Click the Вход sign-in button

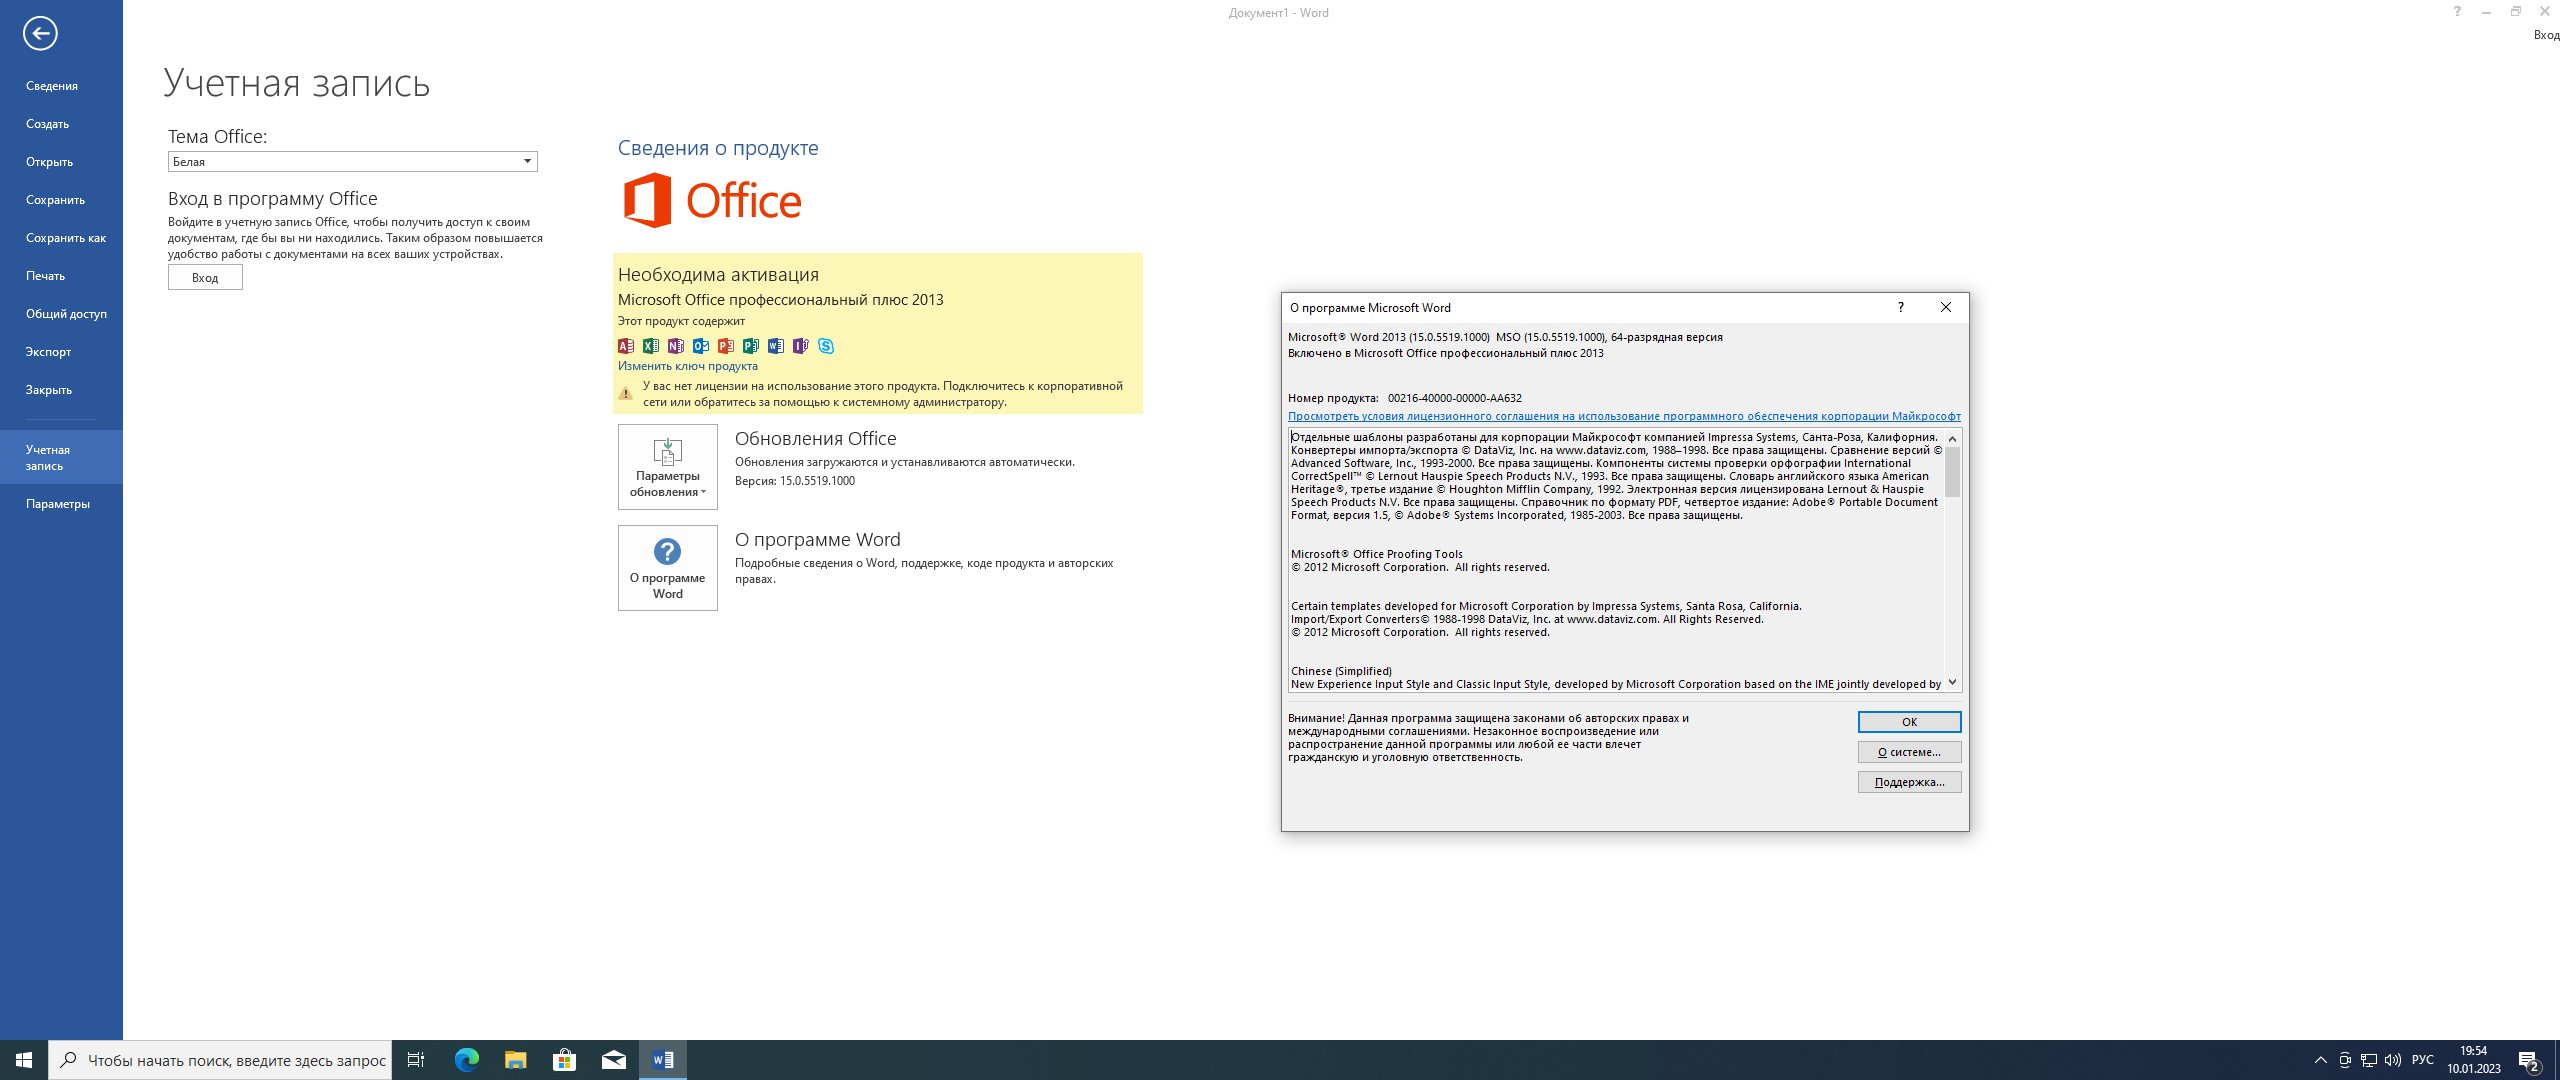[x=205, y=278]
